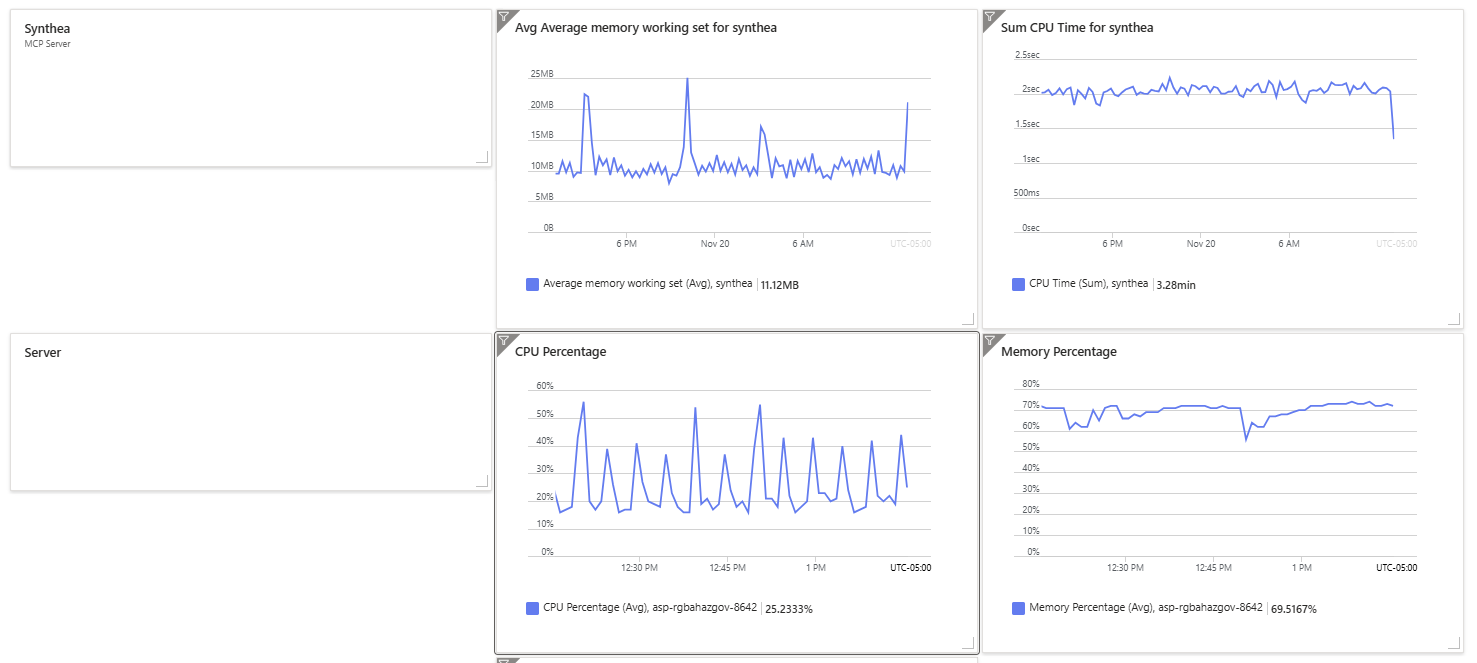Click the CPU Percentage (Avg) legend color swatch
This screenshot has width=1477, height=663.
tap(533, 608)
